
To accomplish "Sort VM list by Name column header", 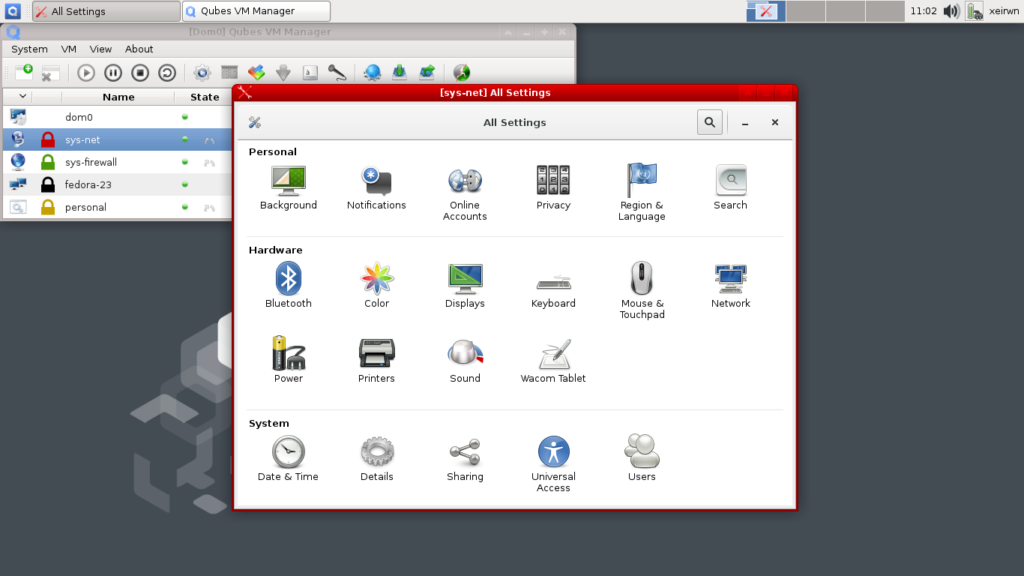I will point(118,97).
